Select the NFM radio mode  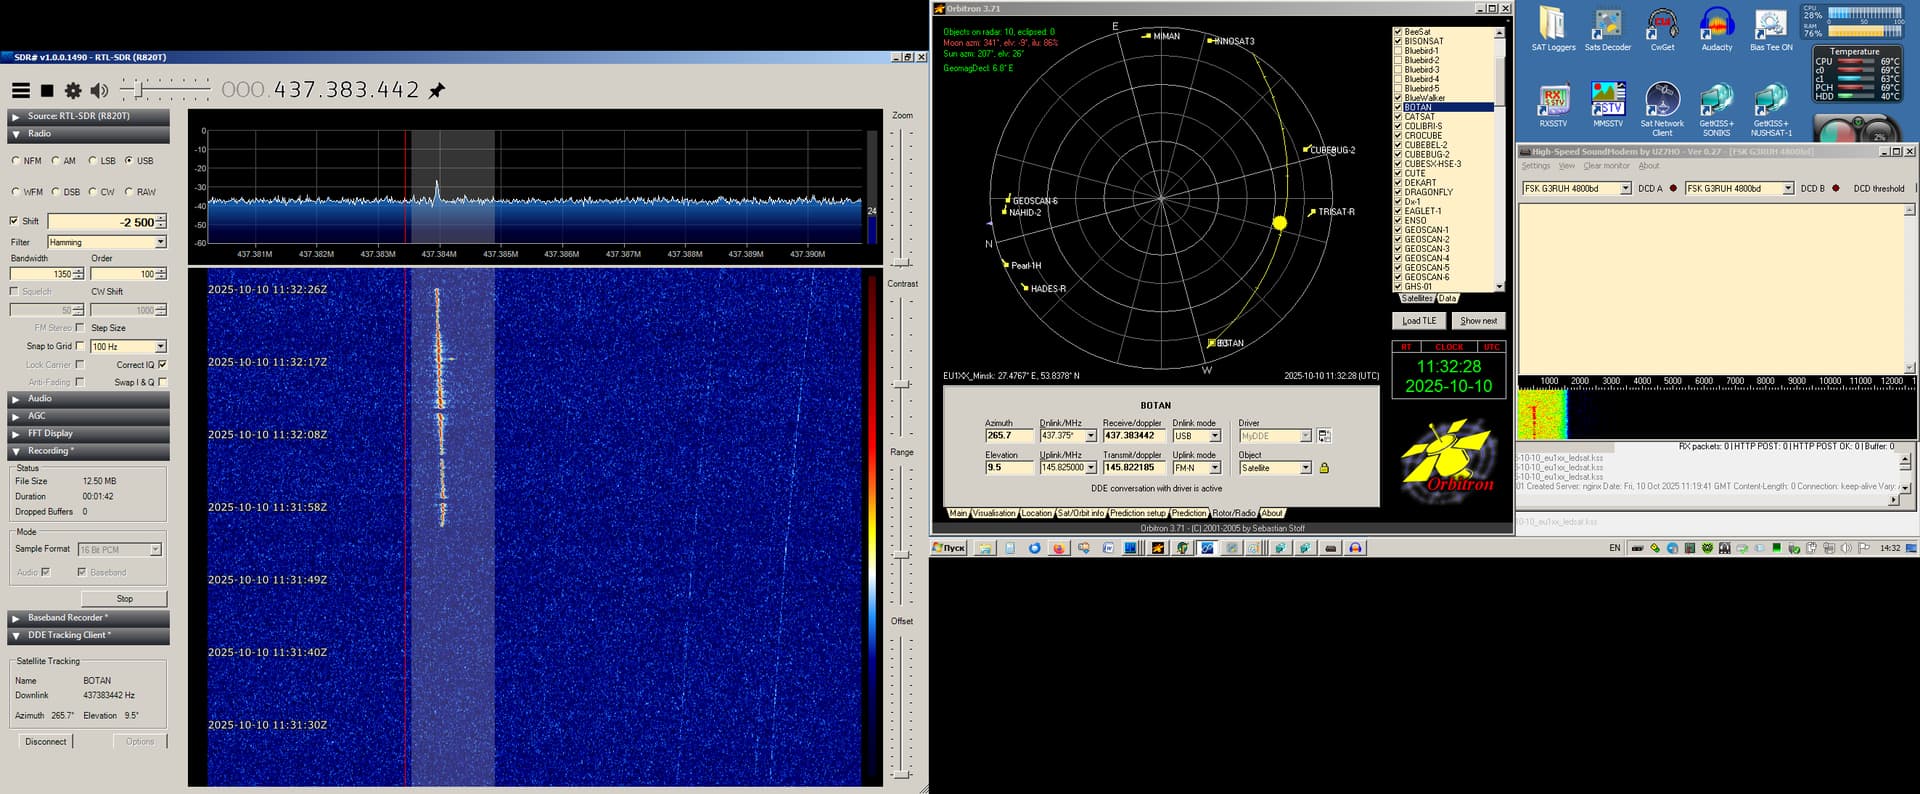point(16,161)
